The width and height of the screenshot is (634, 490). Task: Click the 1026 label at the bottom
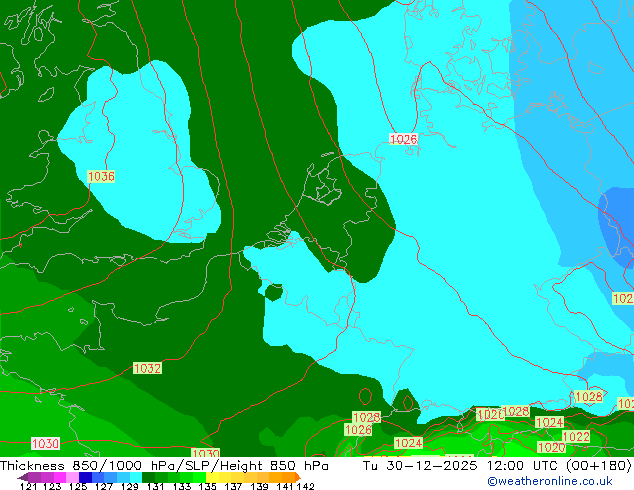(x=358, y=429)
